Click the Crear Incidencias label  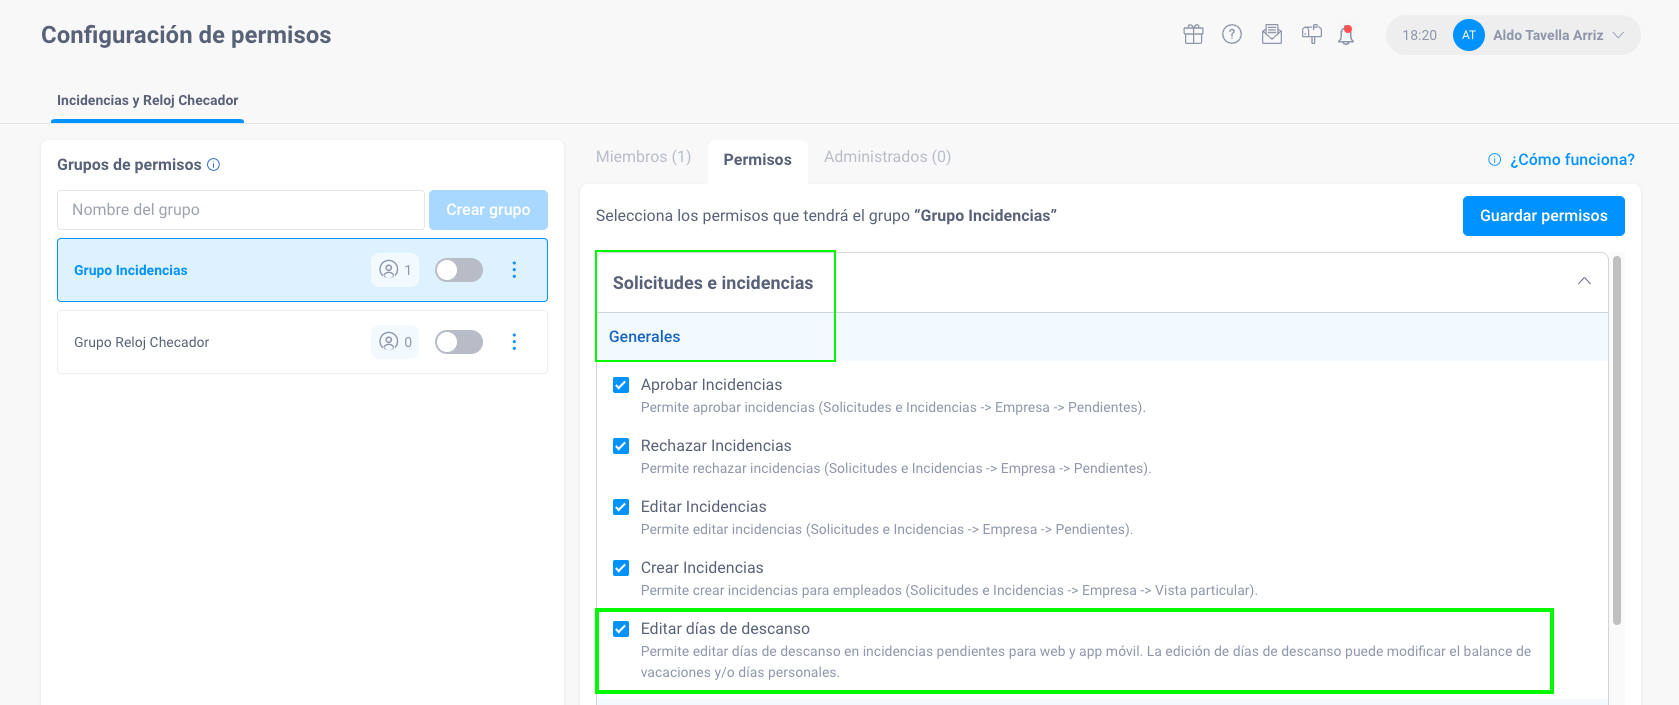click(702, 568)
